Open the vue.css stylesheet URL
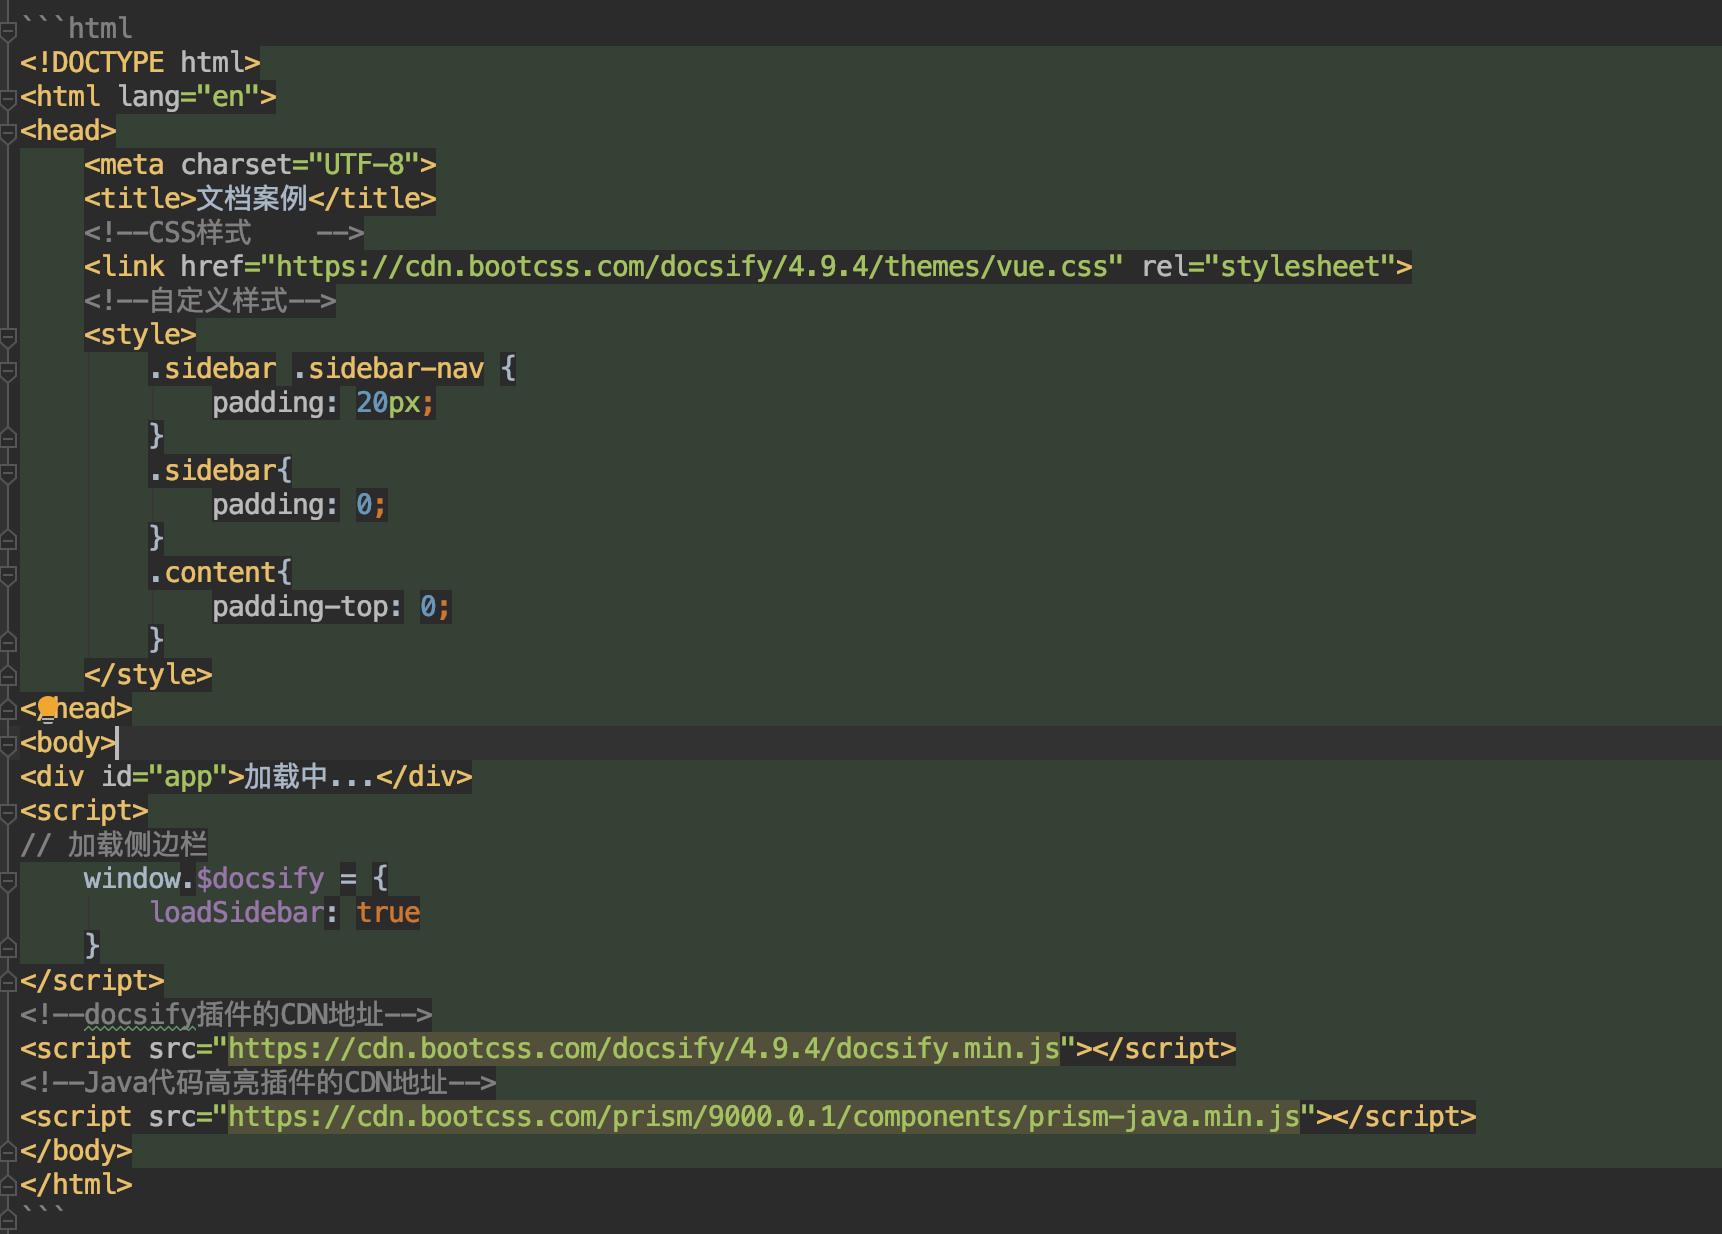The image size is (1722, 1234). click(691, 267)
